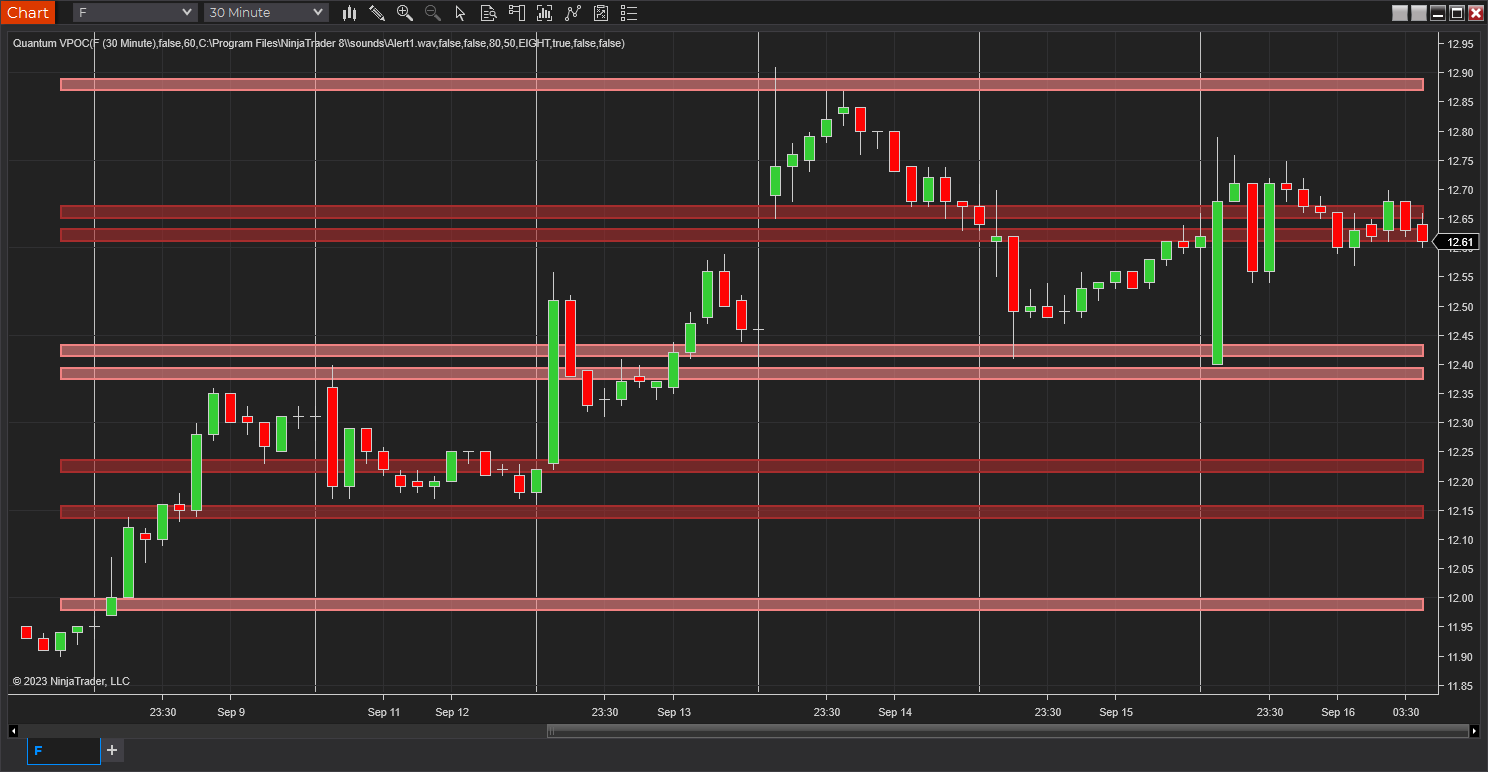Click the Quantum VPOC indicator label

(x=319, y=43)
